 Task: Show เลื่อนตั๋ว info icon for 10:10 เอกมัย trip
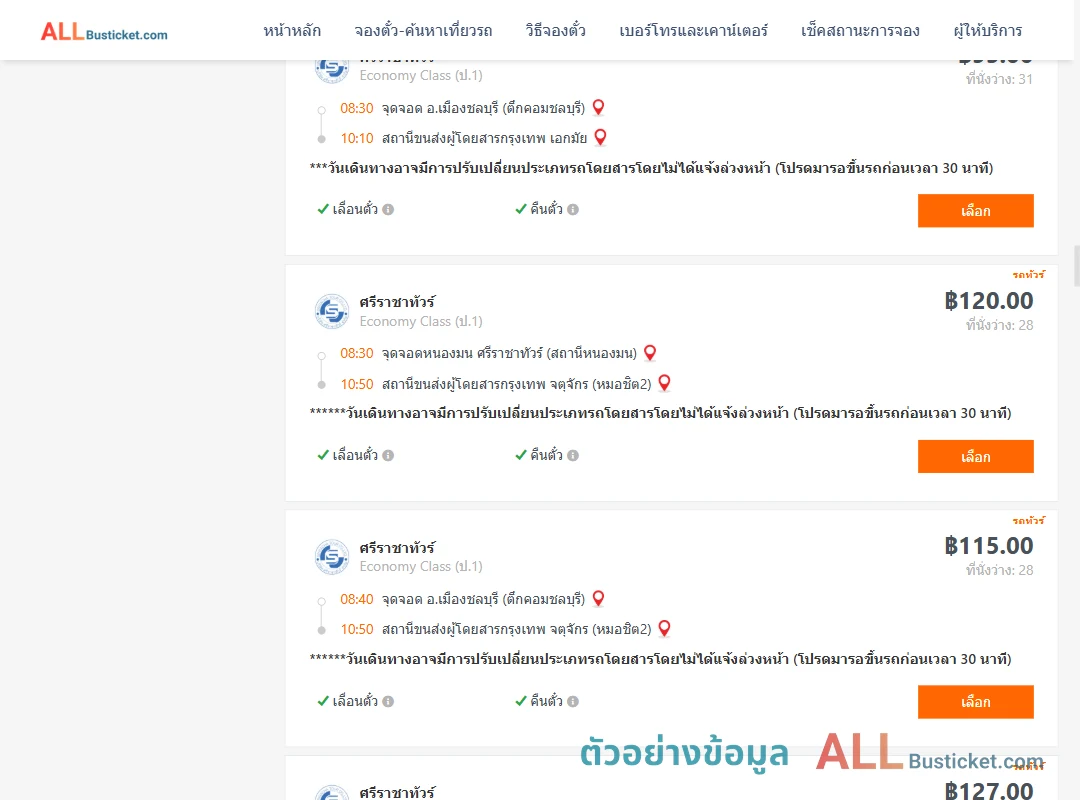point(388,209)
